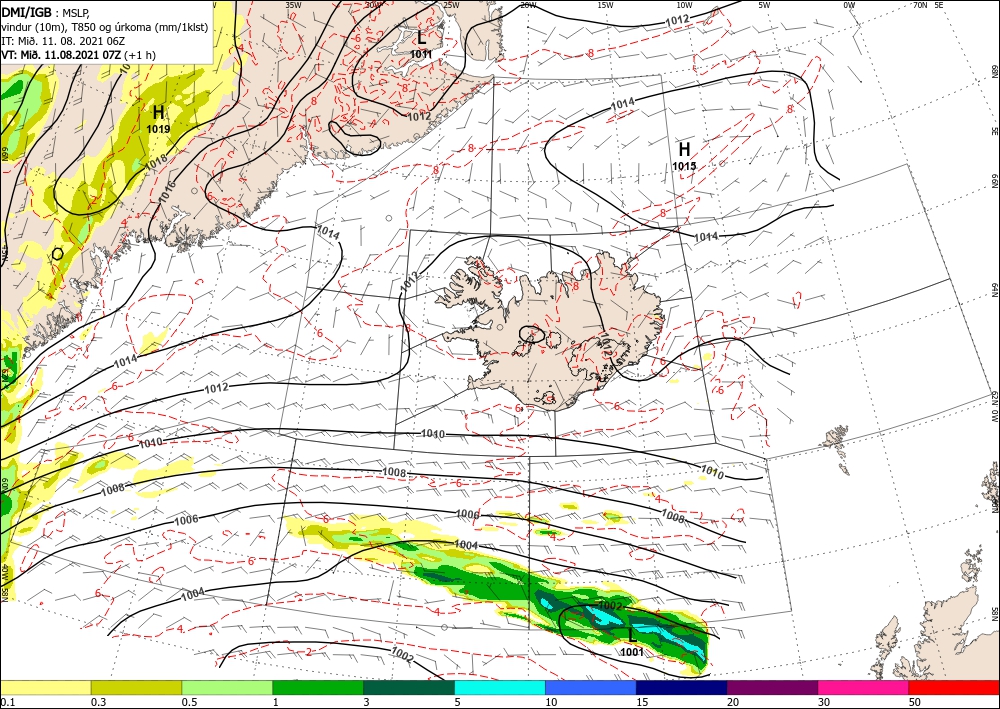This screenshot has width=1000, height=709.
Task: Click the 1016 isobar label
Action: 166,191
